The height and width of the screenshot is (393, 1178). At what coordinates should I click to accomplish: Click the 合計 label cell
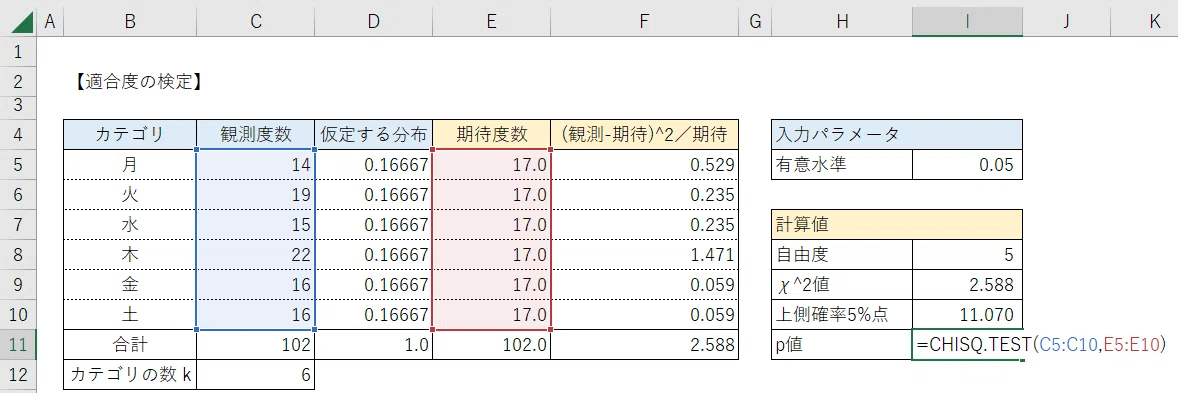(x=130, y=345)
